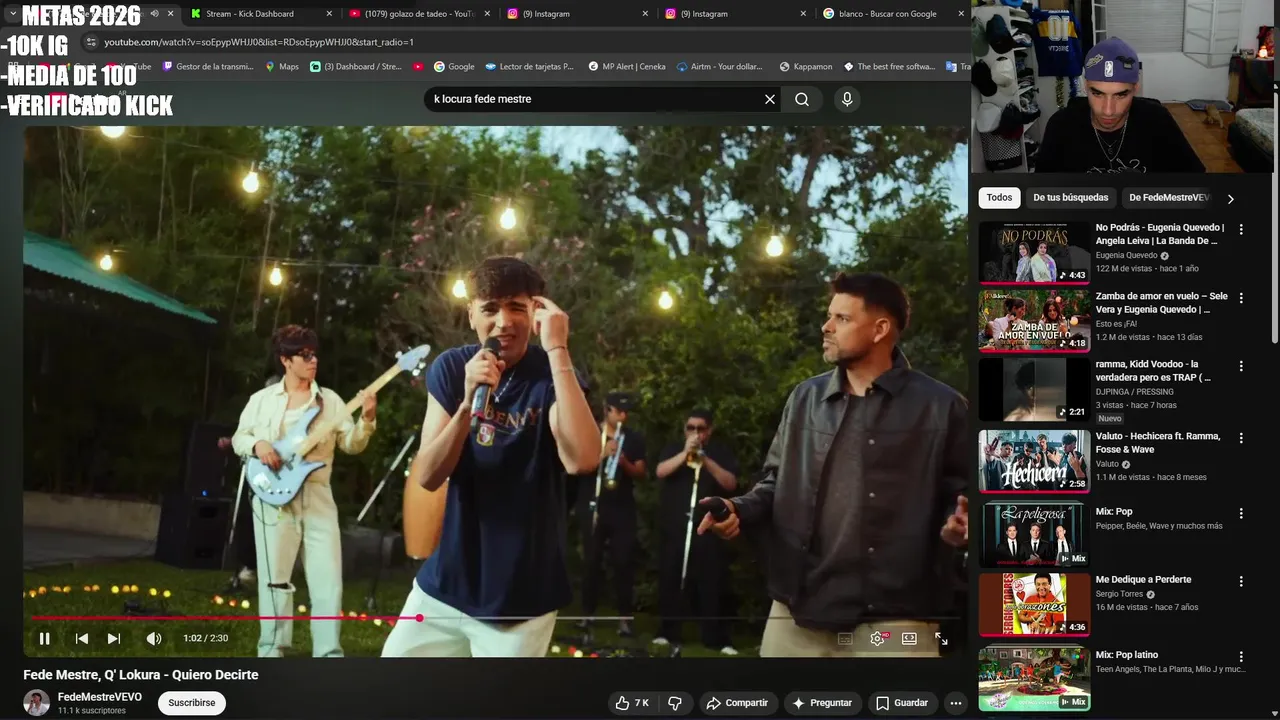Open options menu for Zamba de amor video
The width and height of the screenshot is (1280, 720).
click(x=1241, y=298)
